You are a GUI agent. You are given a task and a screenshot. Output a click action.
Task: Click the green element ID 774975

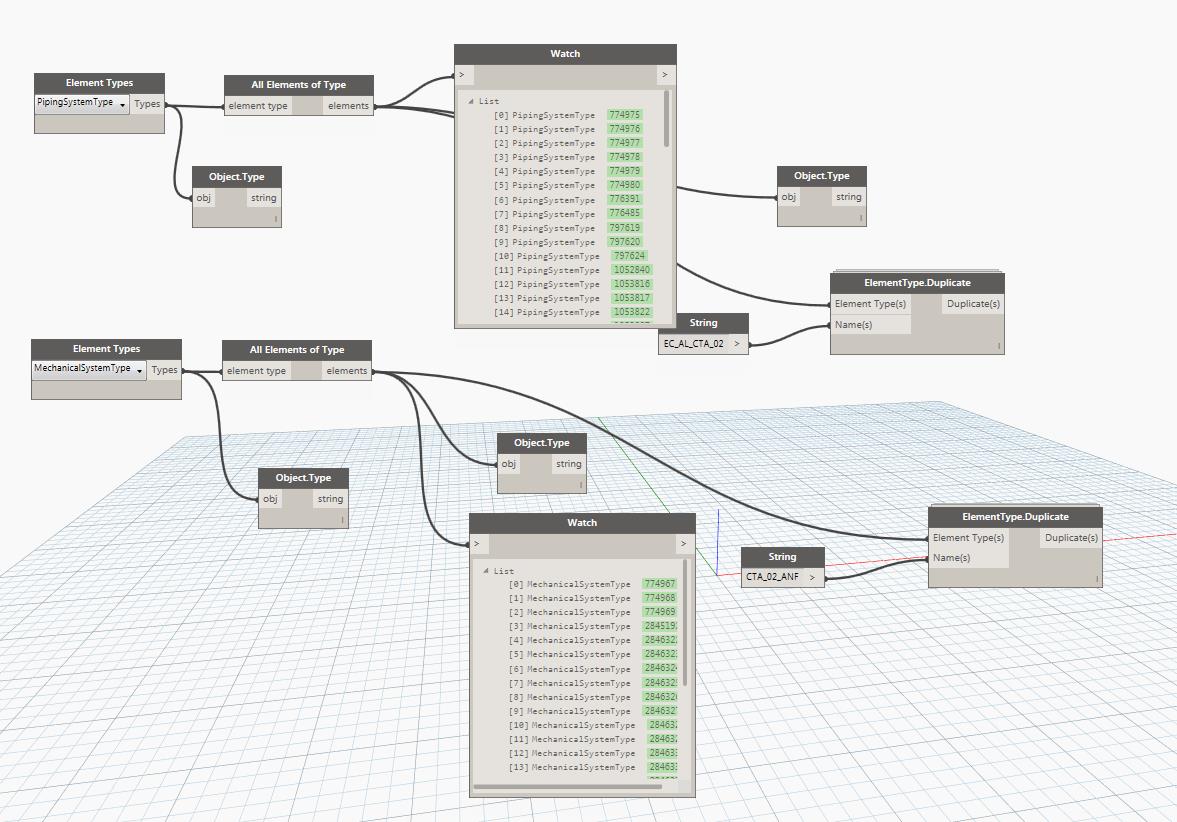click(624, 115)
